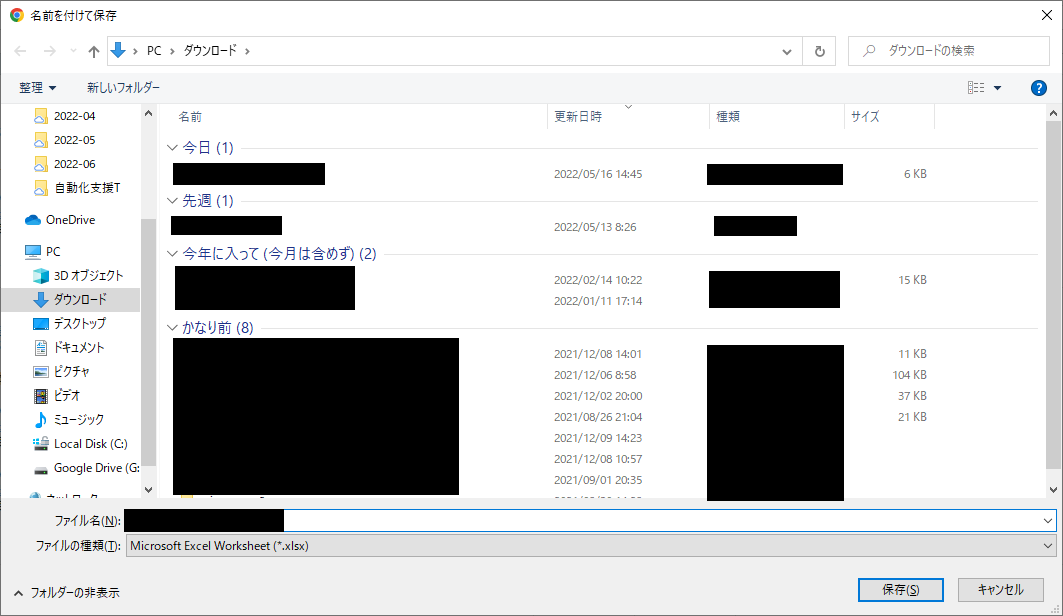This screenshot has width=1063, height=616.
Task: Open the help icon in the toolbar
Action: click(x=1038, y=87)
